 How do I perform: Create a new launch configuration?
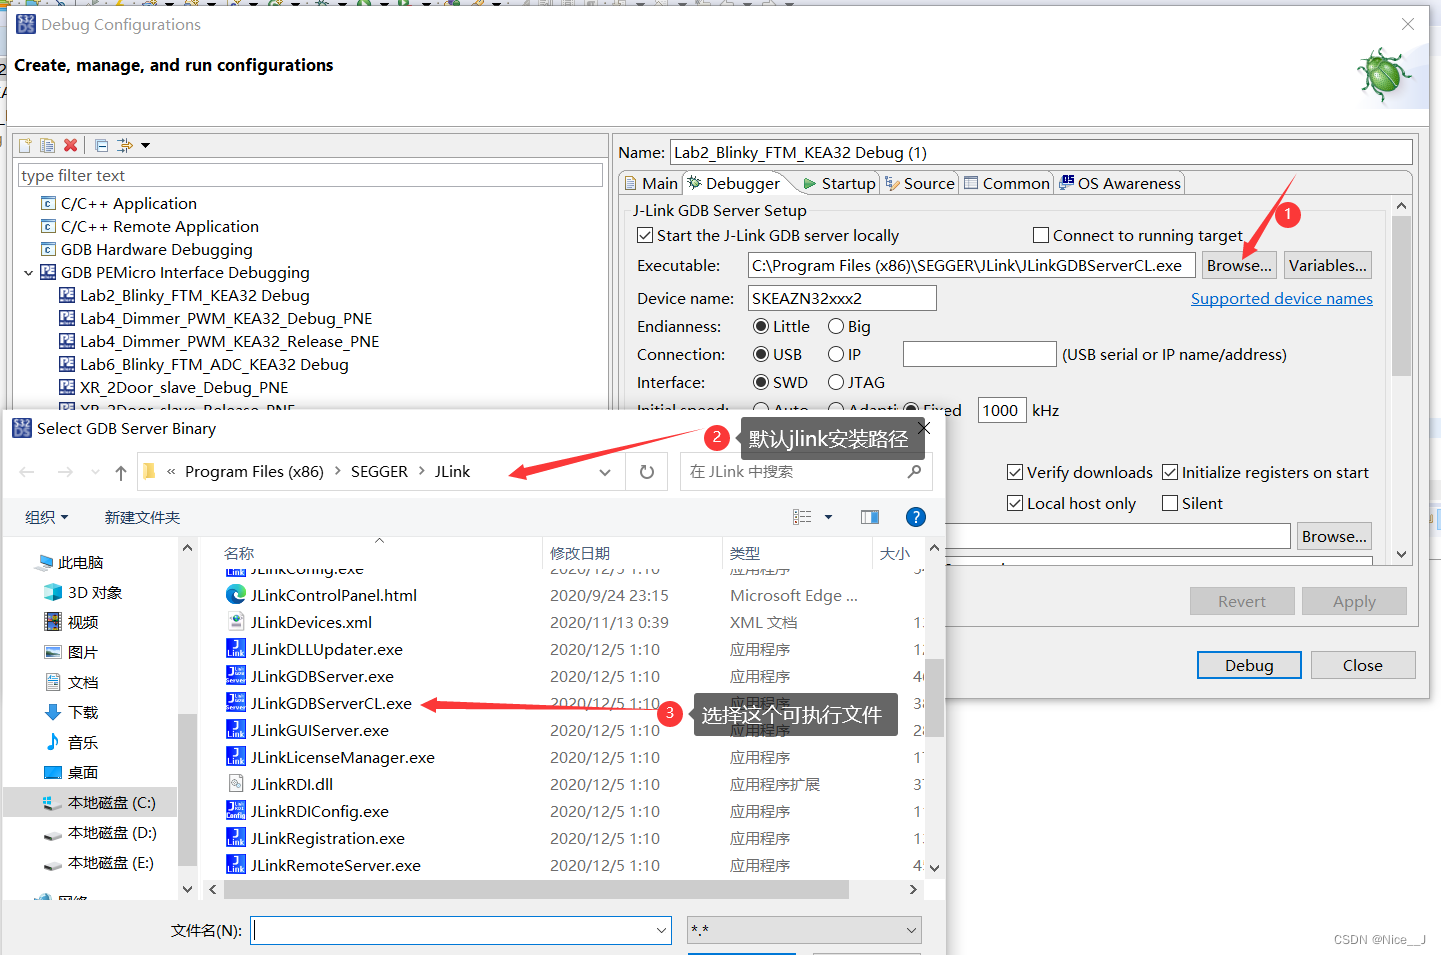[x=25, y=145]
